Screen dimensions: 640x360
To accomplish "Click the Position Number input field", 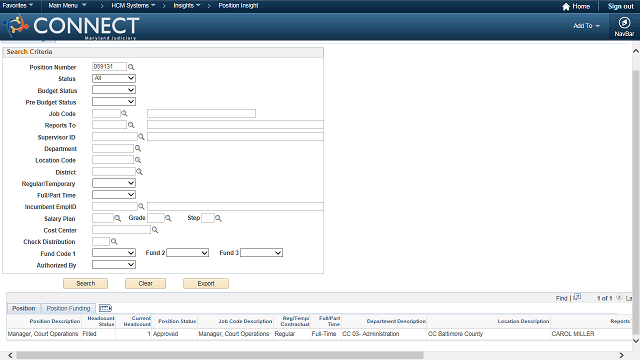I will pos(109,67).
